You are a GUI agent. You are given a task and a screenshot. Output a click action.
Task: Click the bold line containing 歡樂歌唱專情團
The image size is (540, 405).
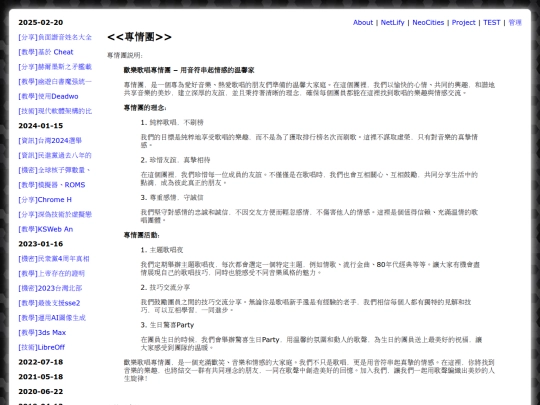[x=189, y=70]
